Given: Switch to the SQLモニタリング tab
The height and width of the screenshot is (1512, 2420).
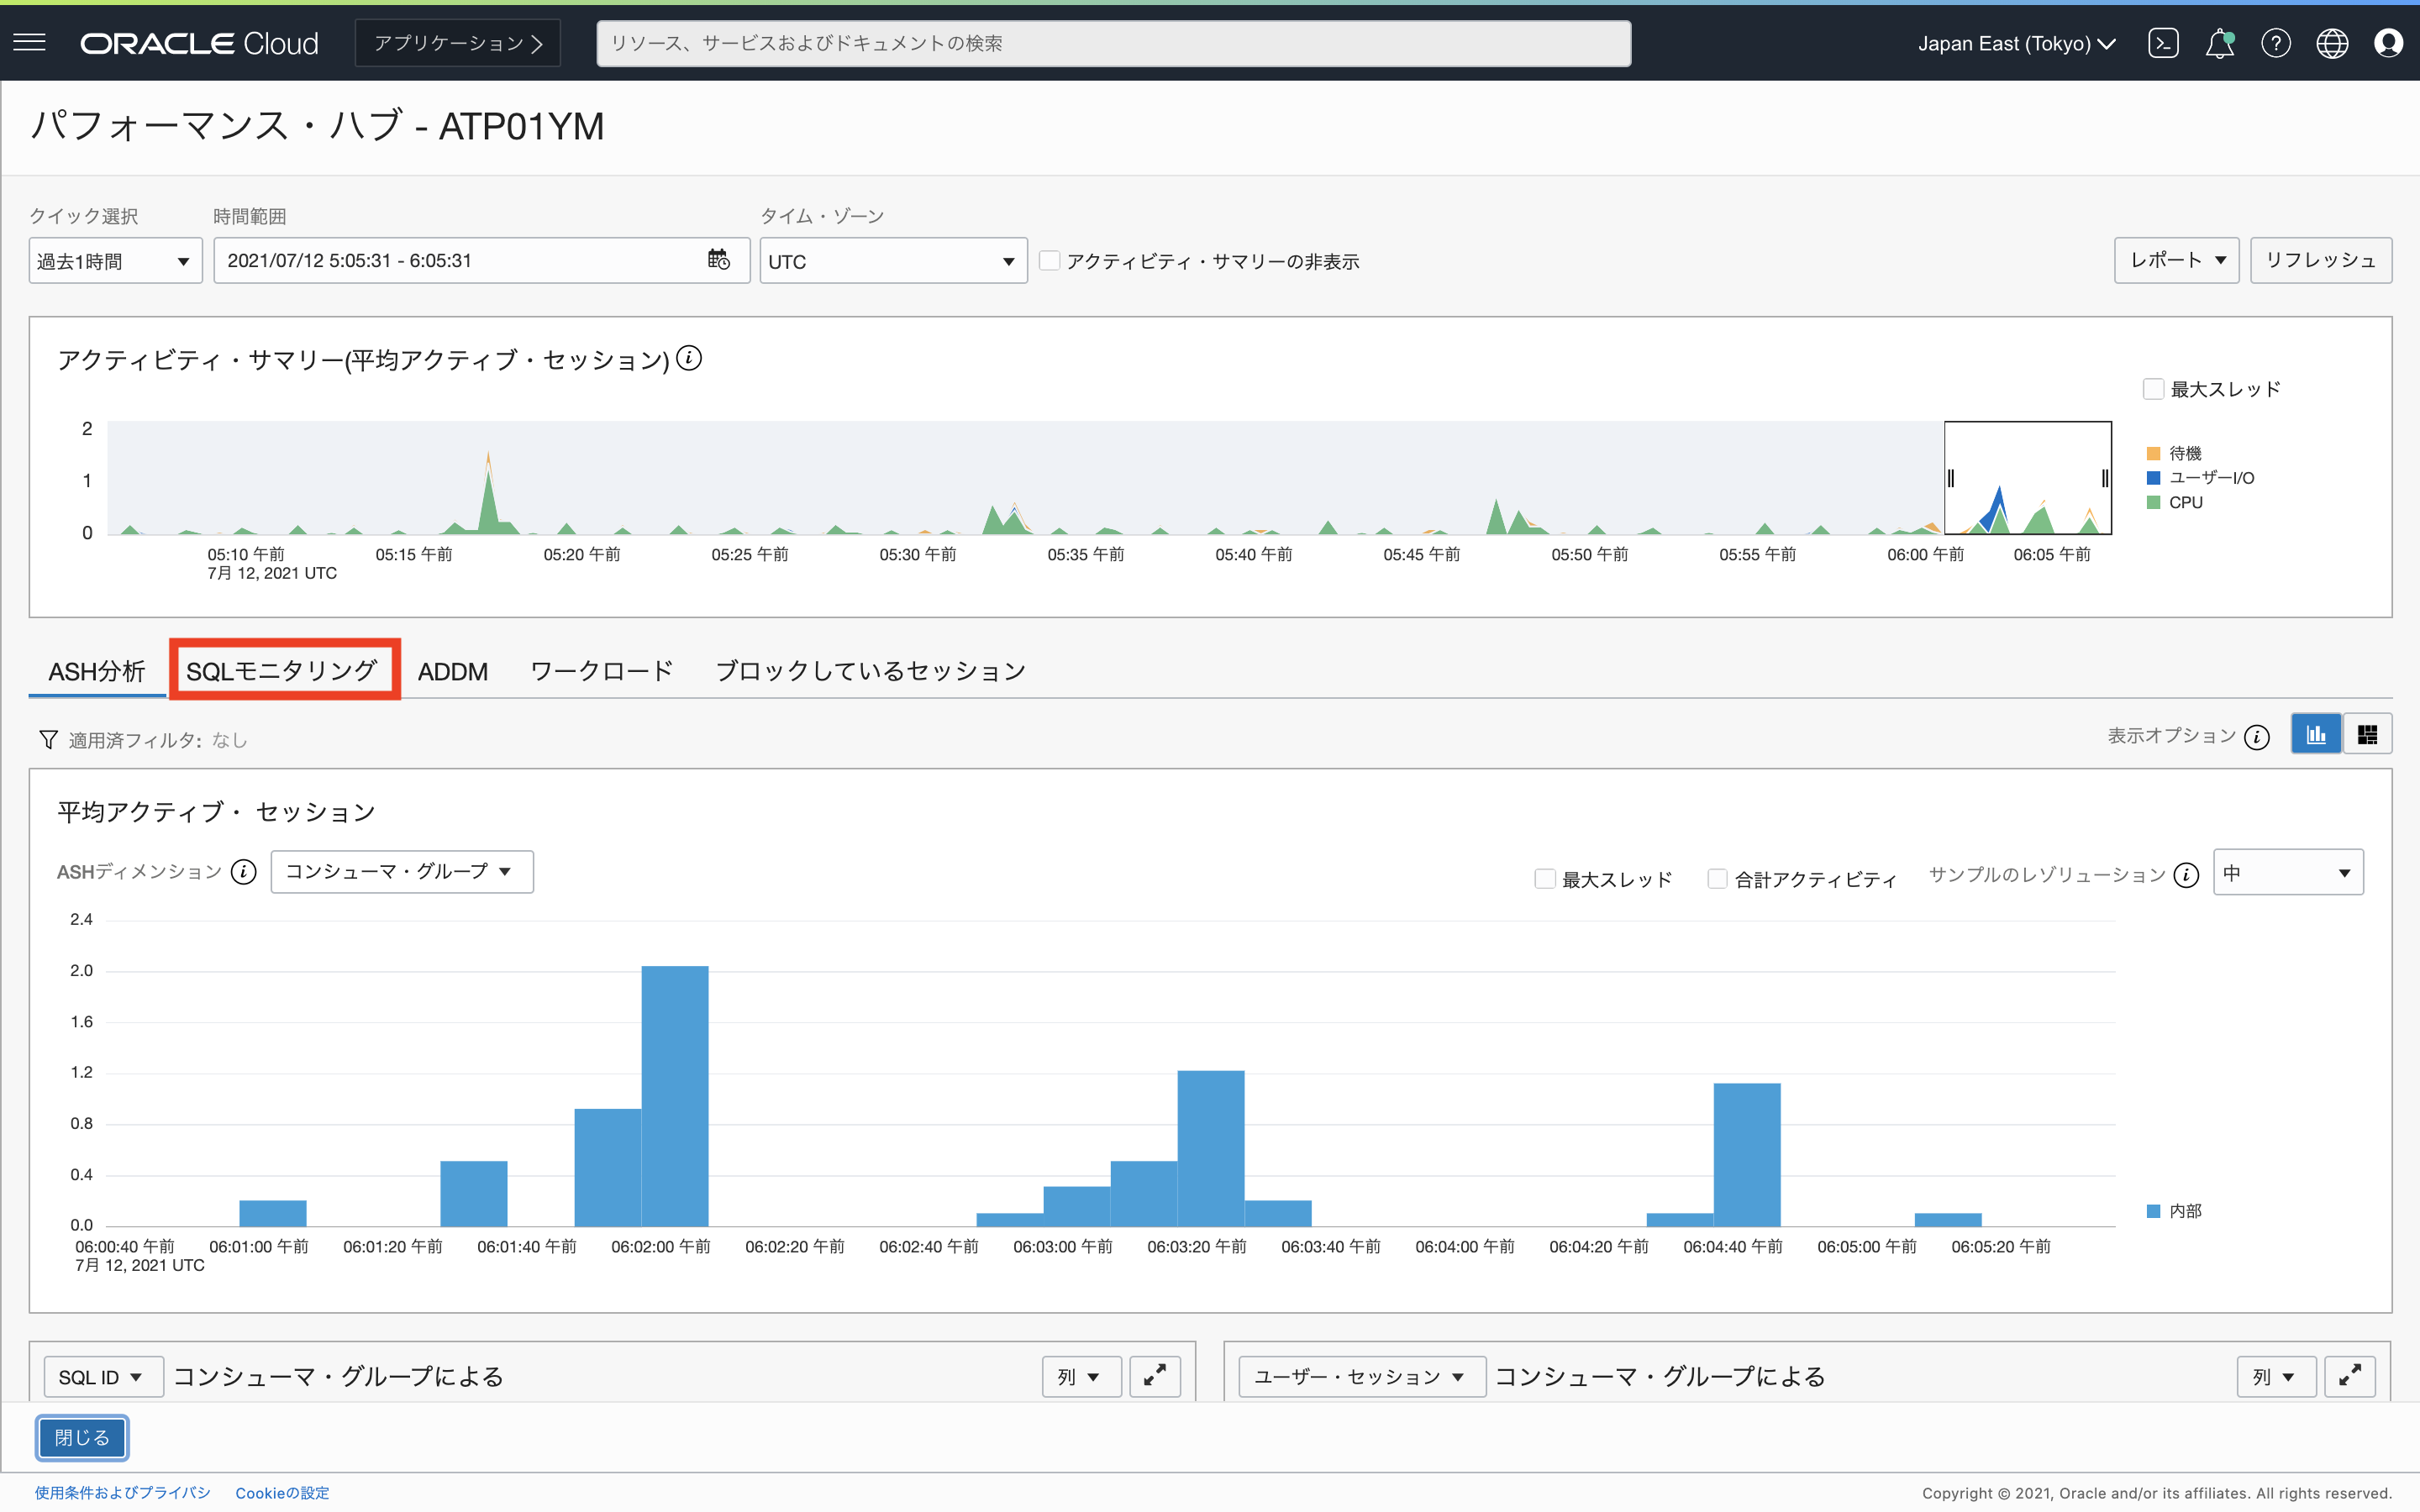Looking at the screenshot, I should pyautogui.click(x=283, y=670).
